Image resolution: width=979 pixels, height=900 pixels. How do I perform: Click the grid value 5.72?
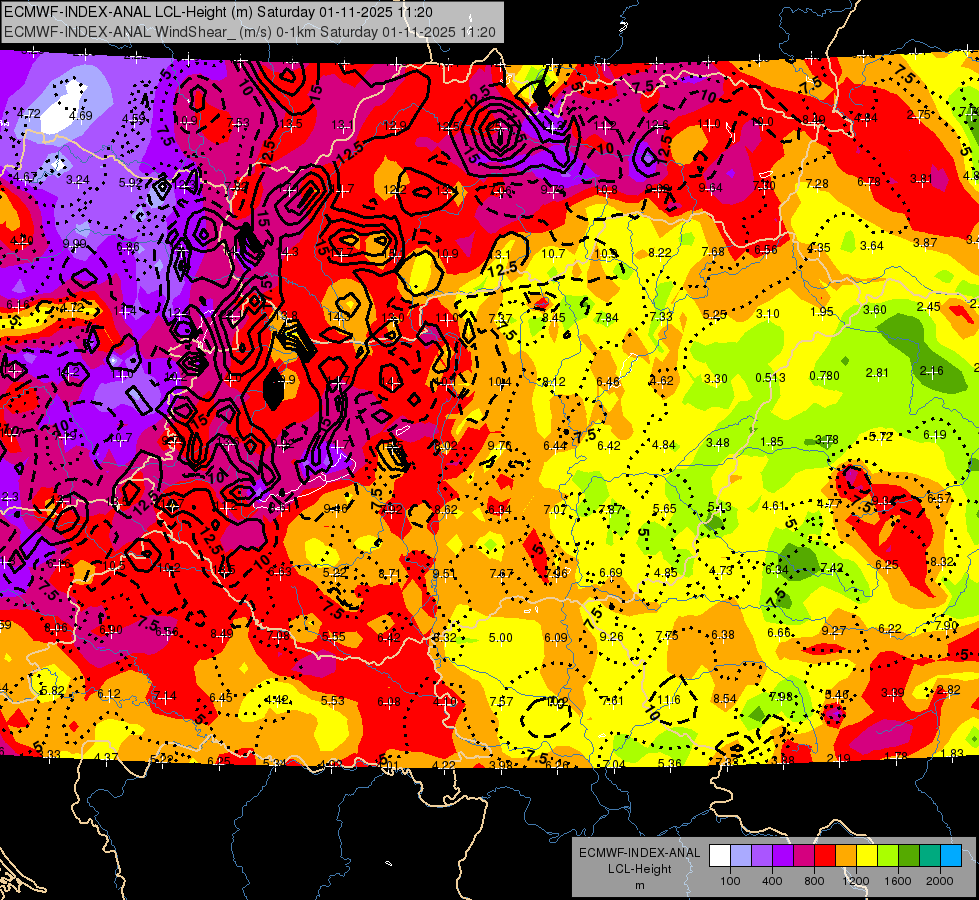pos(880,437)
